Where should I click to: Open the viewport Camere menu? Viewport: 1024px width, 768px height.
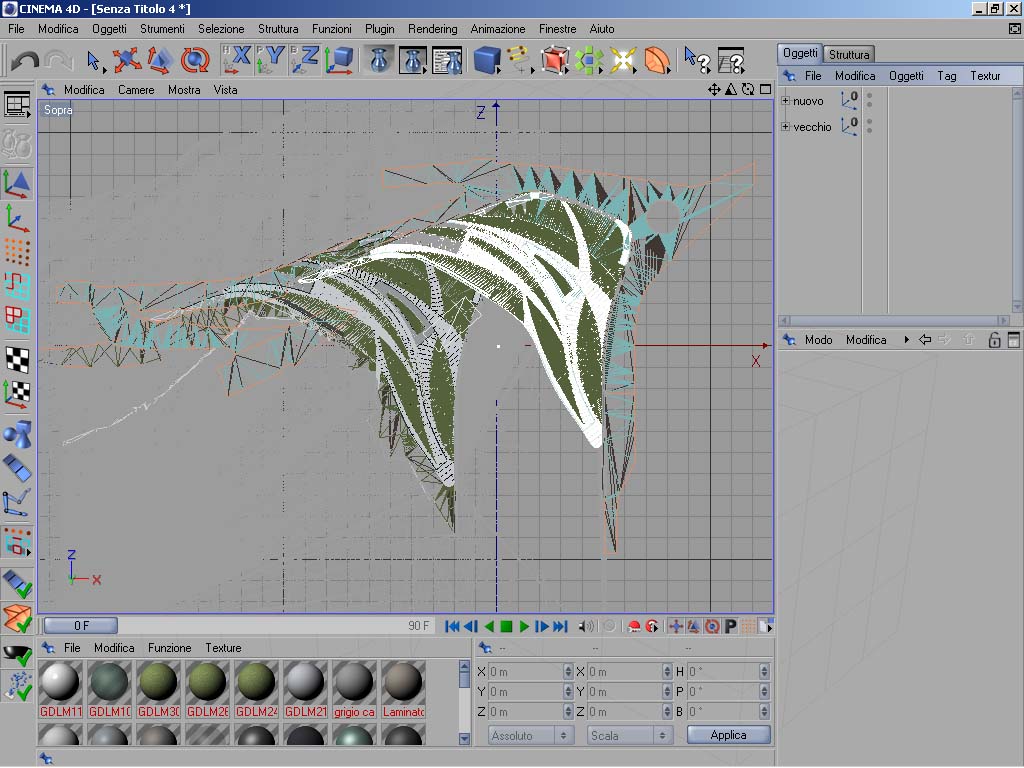(x=136, y=90)
